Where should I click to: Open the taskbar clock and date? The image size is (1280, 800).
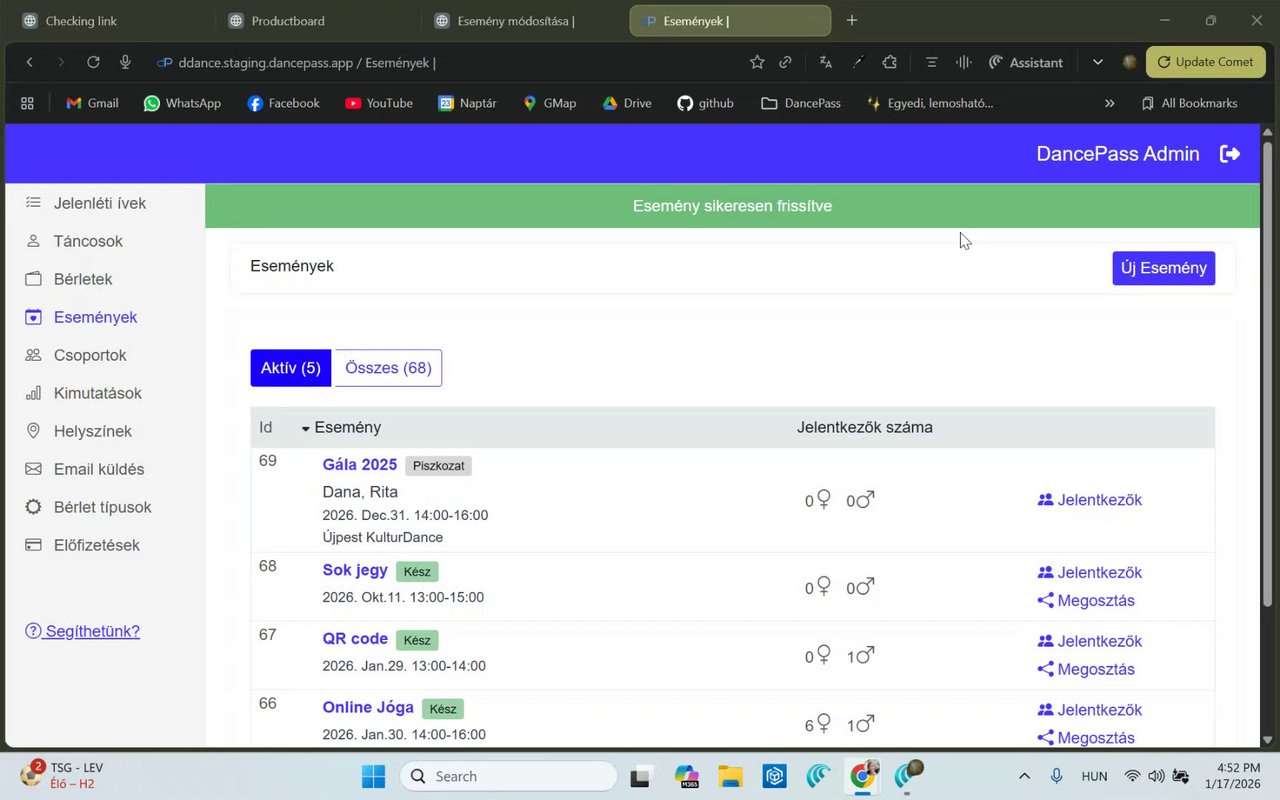pos(1232,776)
